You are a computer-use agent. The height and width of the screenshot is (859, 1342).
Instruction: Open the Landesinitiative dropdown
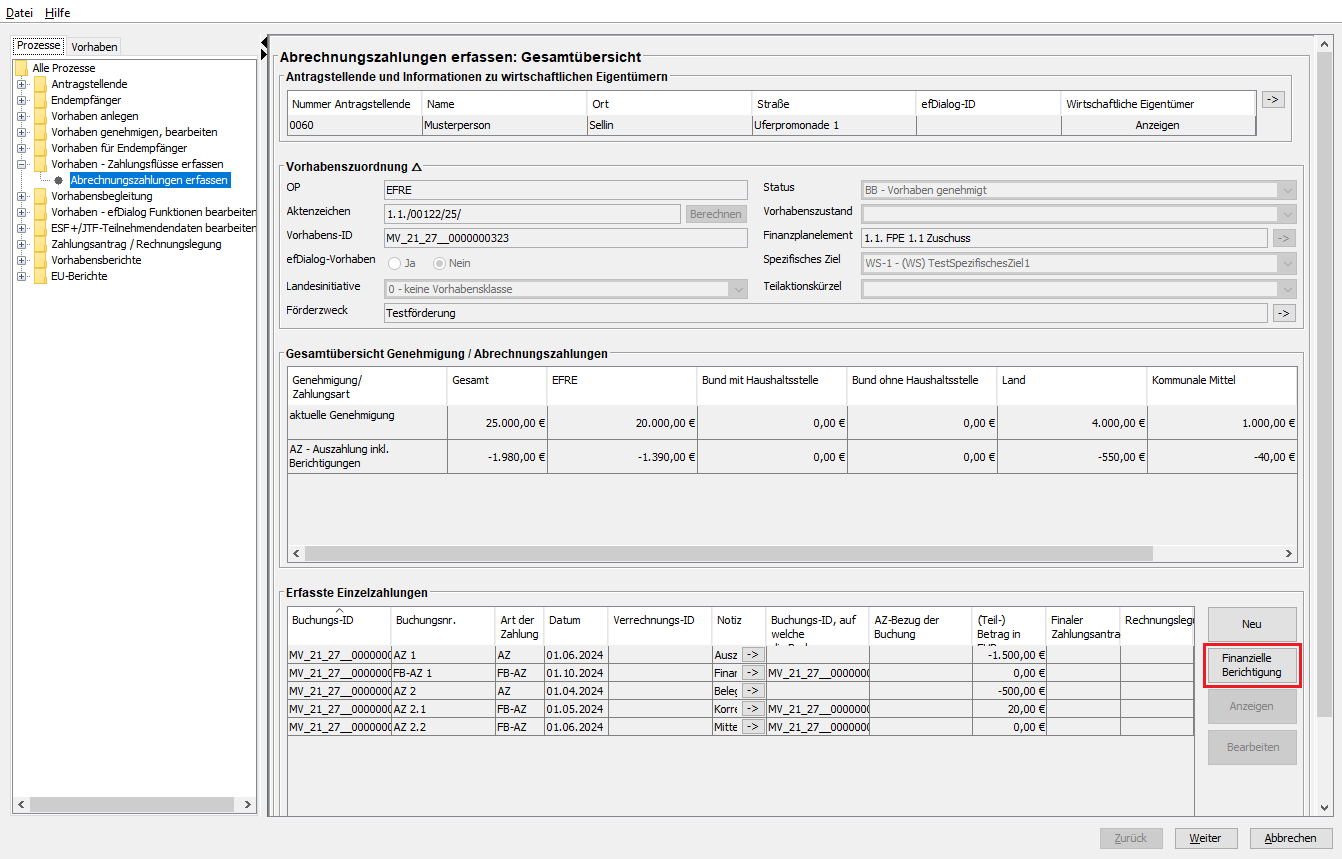(738, 289)
